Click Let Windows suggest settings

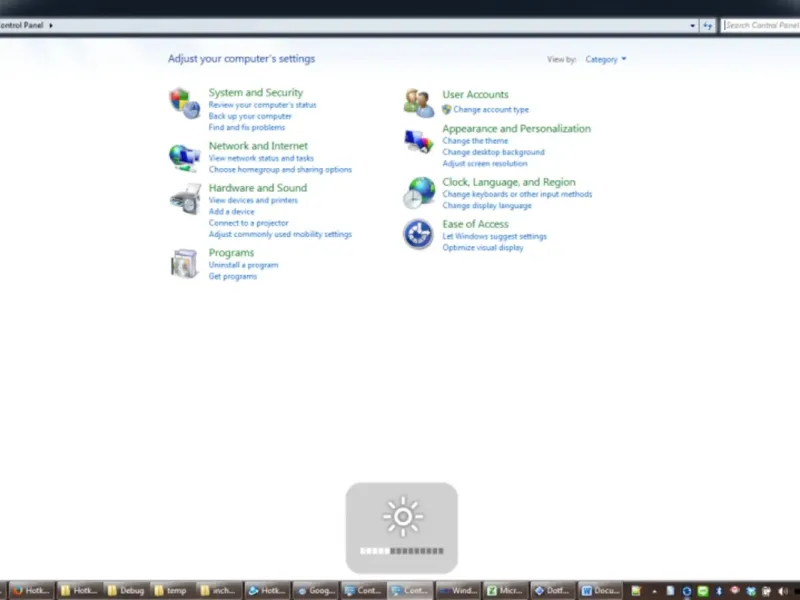tap(494, 236)
